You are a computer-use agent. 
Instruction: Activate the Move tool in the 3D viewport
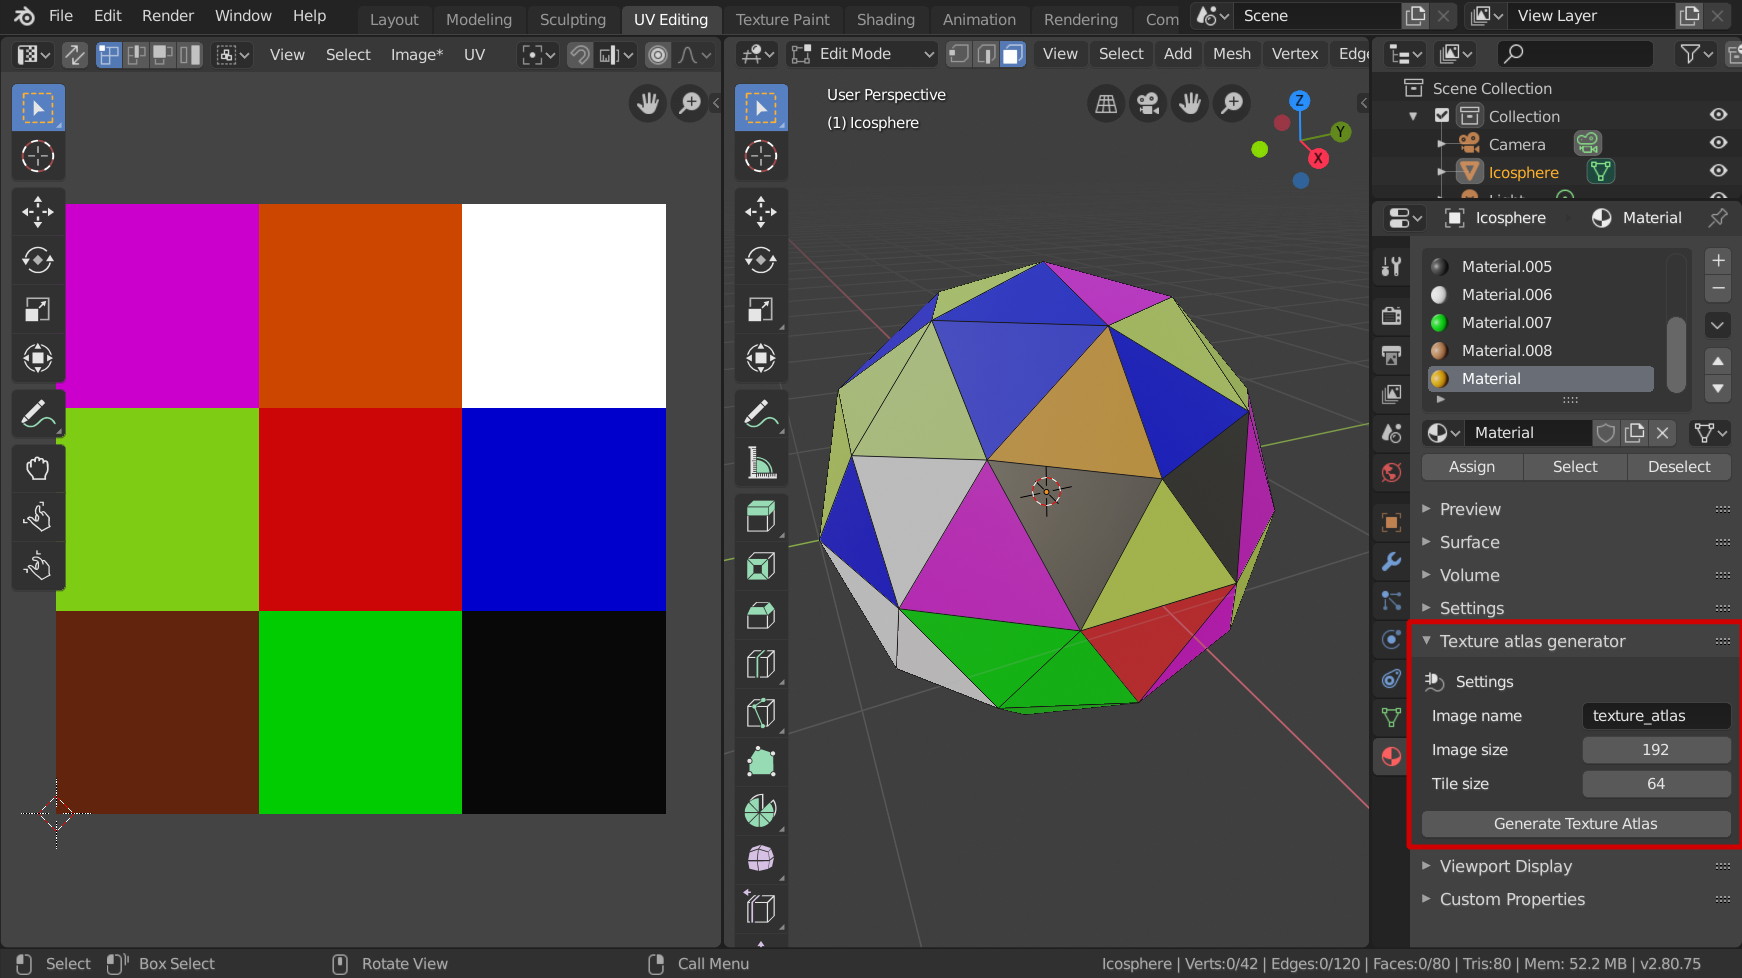pos(761,211)
